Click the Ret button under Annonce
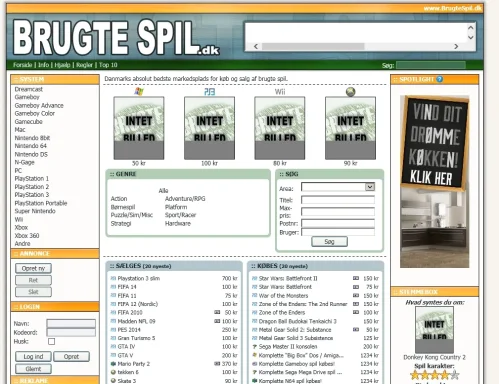This screenshot has height=384, width=499. click(x=33, y=280)
